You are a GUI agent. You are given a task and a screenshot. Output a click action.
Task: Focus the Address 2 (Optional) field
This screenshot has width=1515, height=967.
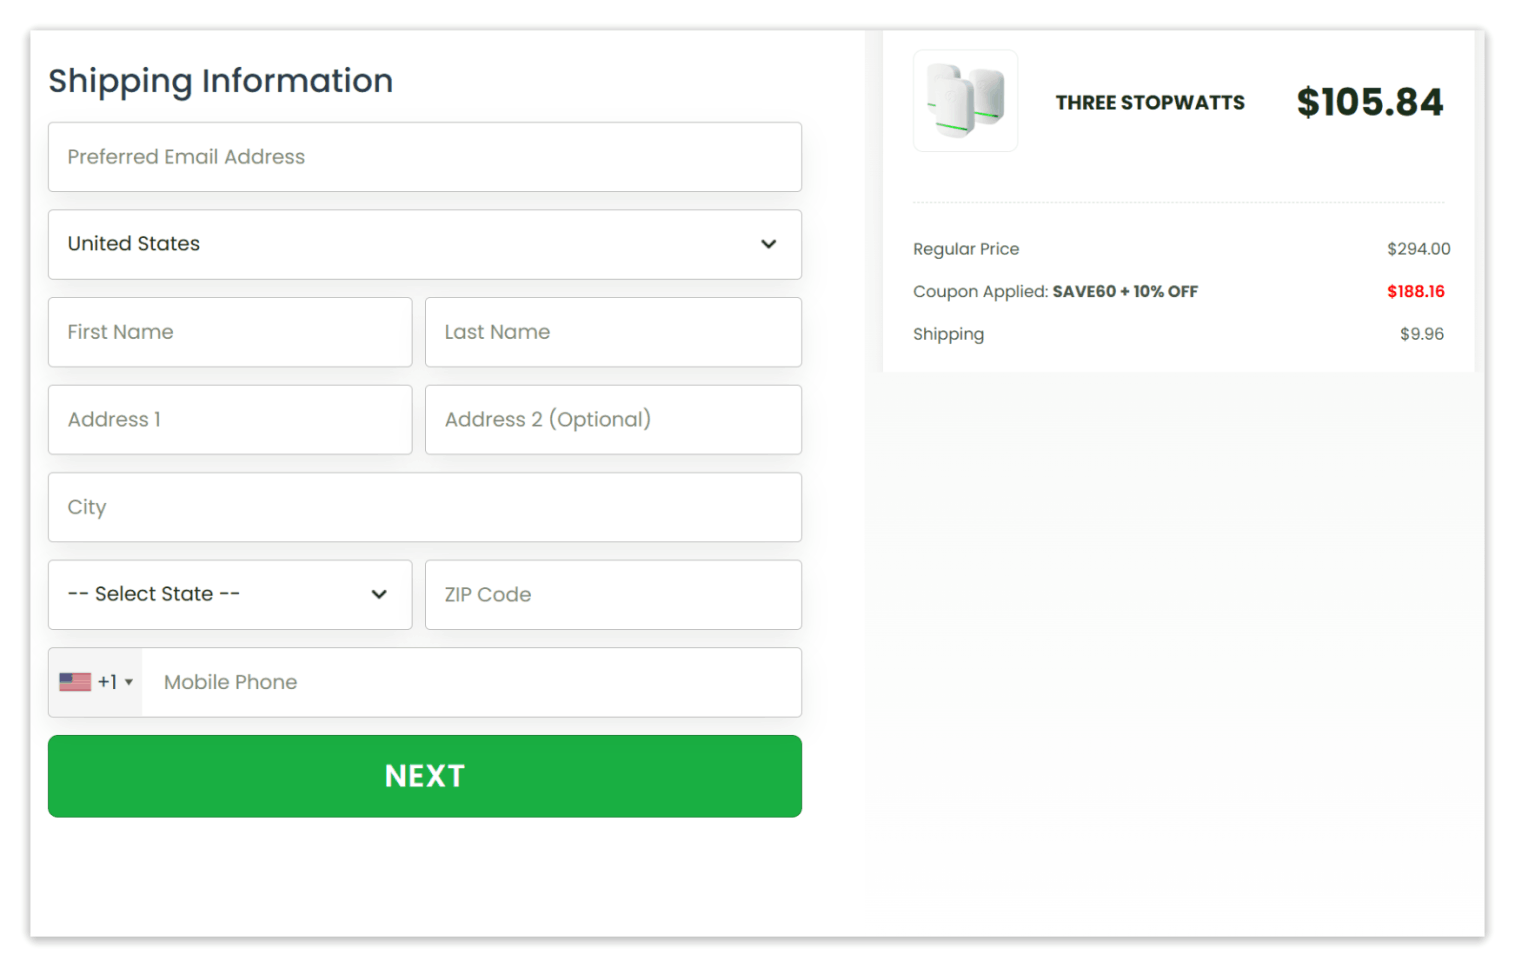point(613,420)
